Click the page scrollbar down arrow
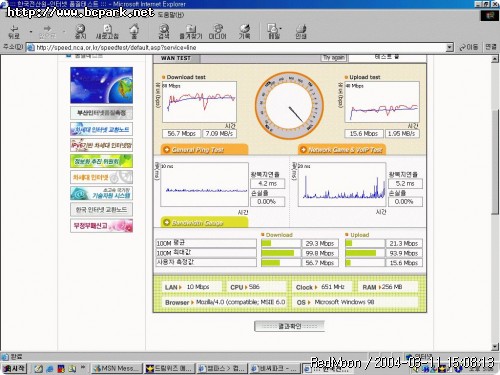This screenshot has width=500, height=375. (495, 347)
